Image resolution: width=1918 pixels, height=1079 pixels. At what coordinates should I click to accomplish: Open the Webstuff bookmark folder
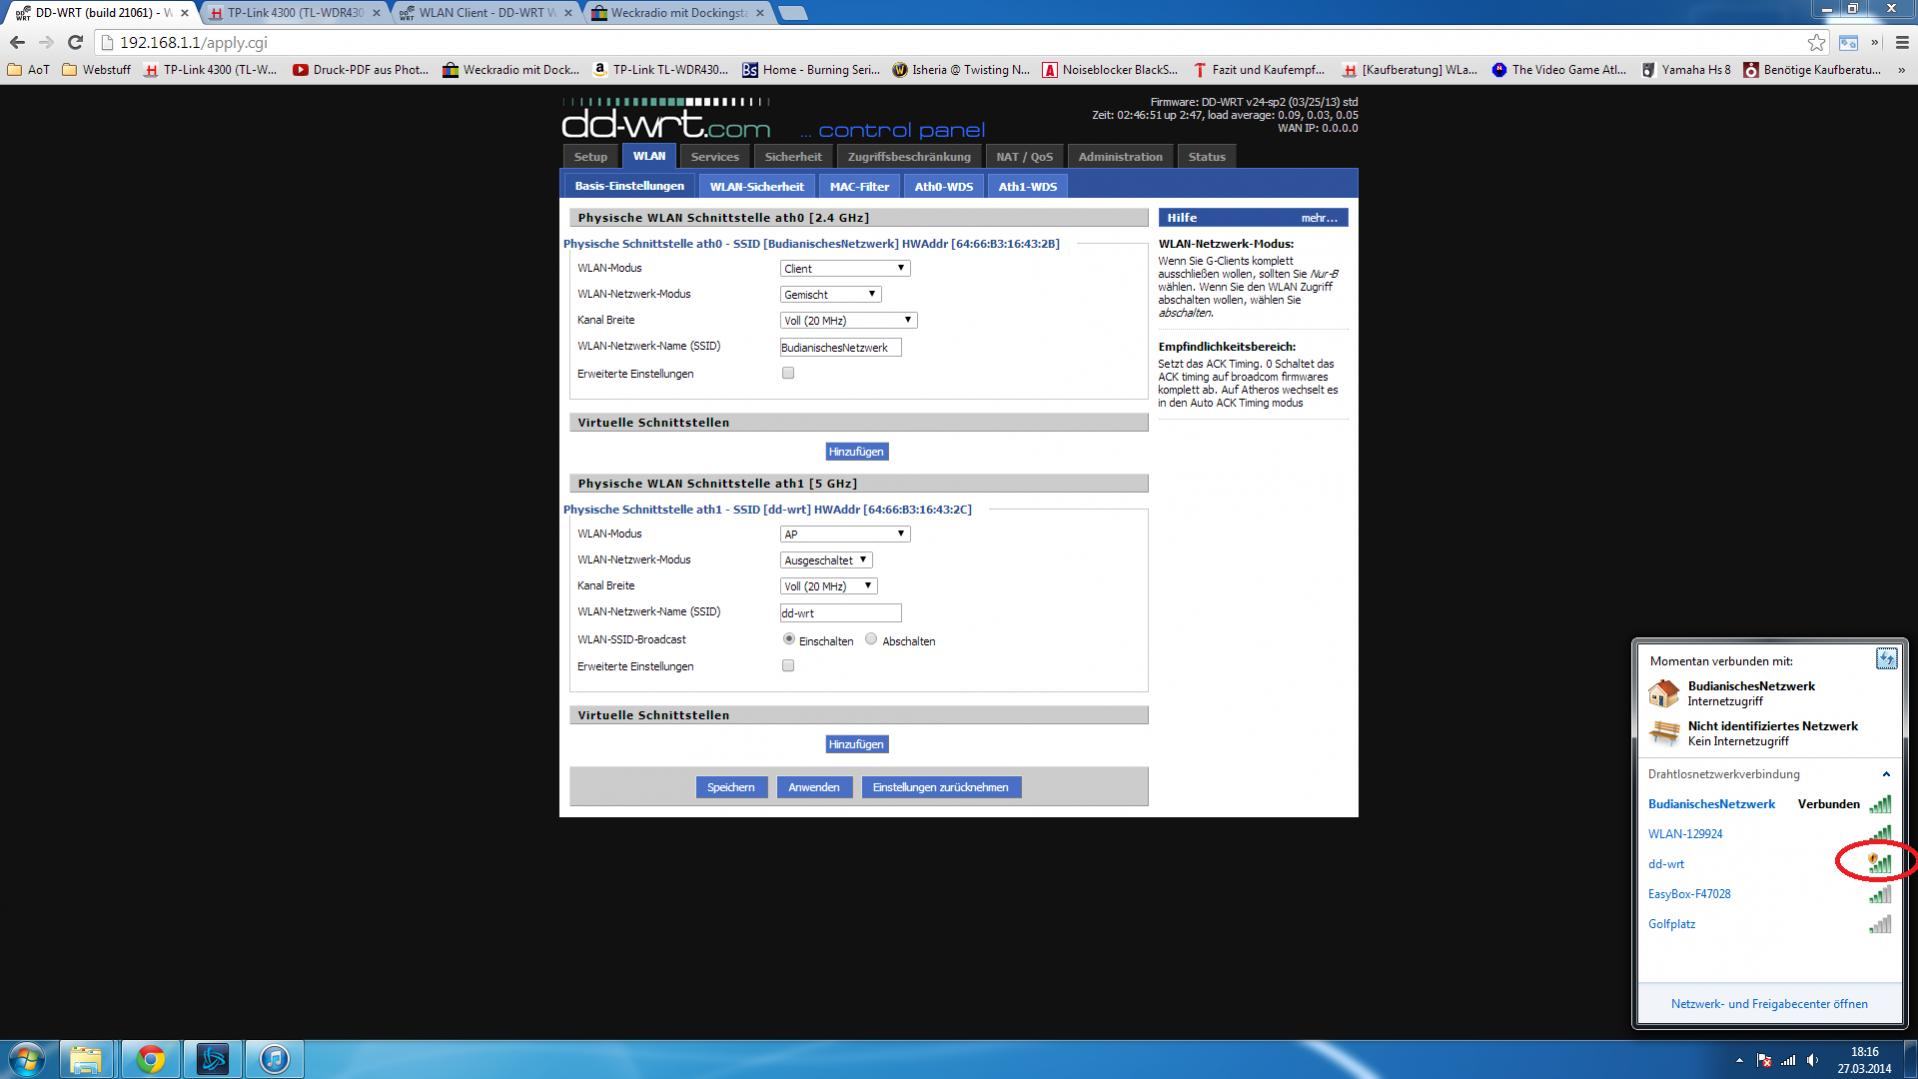pos(96,70)
